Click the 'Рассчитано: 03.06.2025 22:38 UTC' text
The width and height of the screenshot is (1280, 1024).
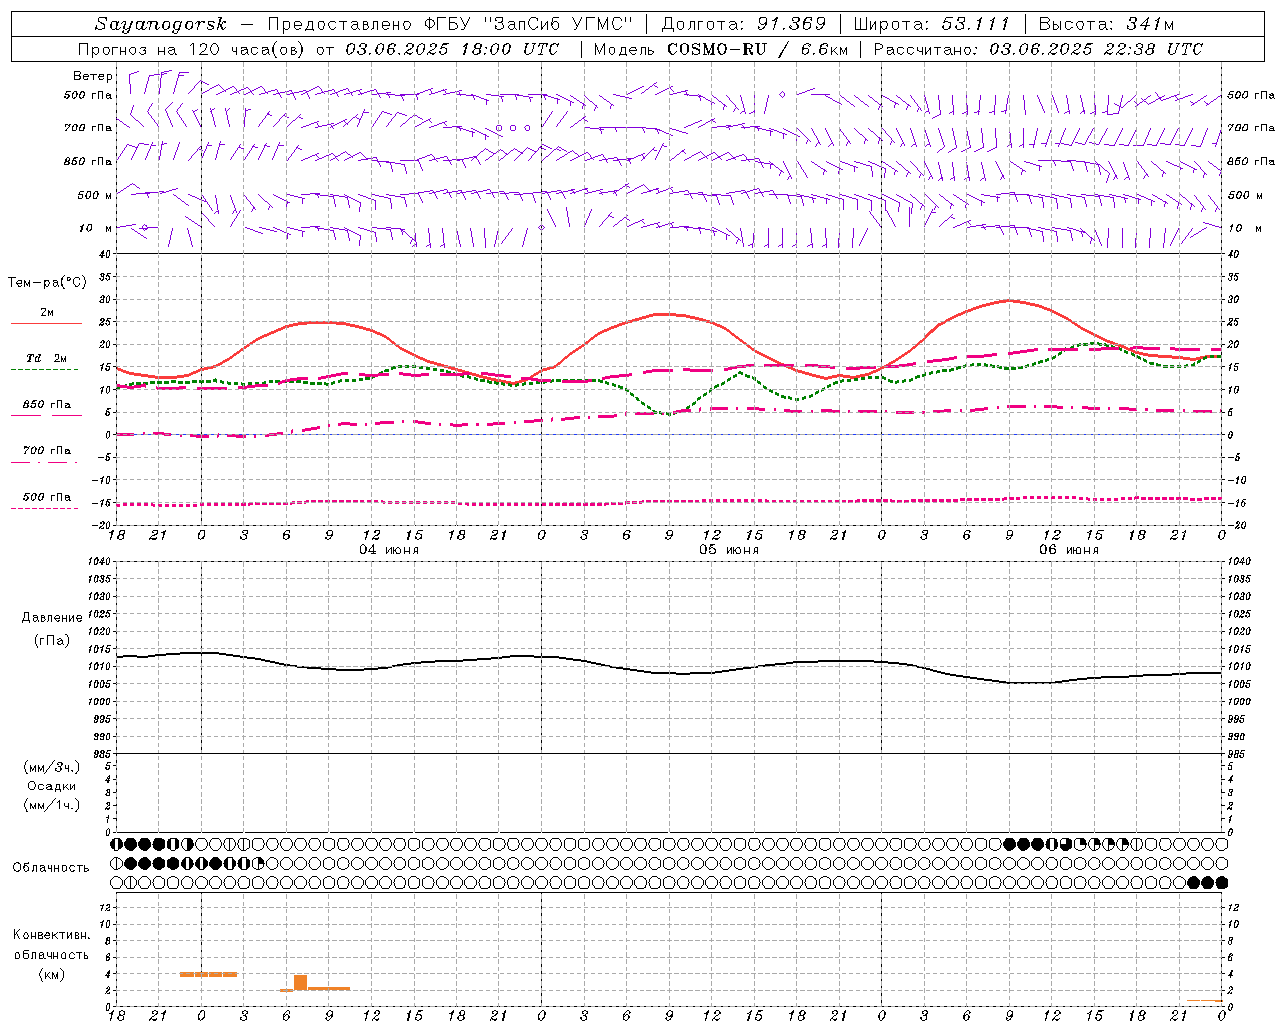coord(1038,49)
